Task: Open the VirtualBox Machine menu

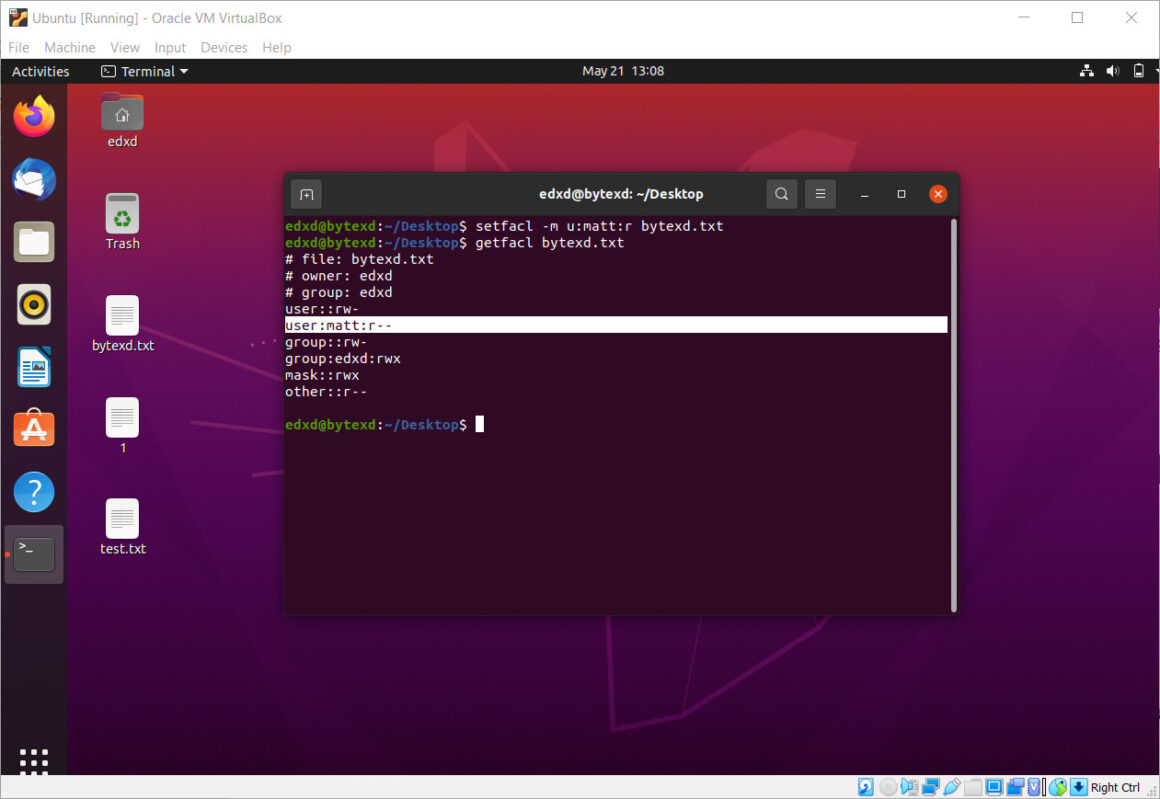Action: [70, 47]
